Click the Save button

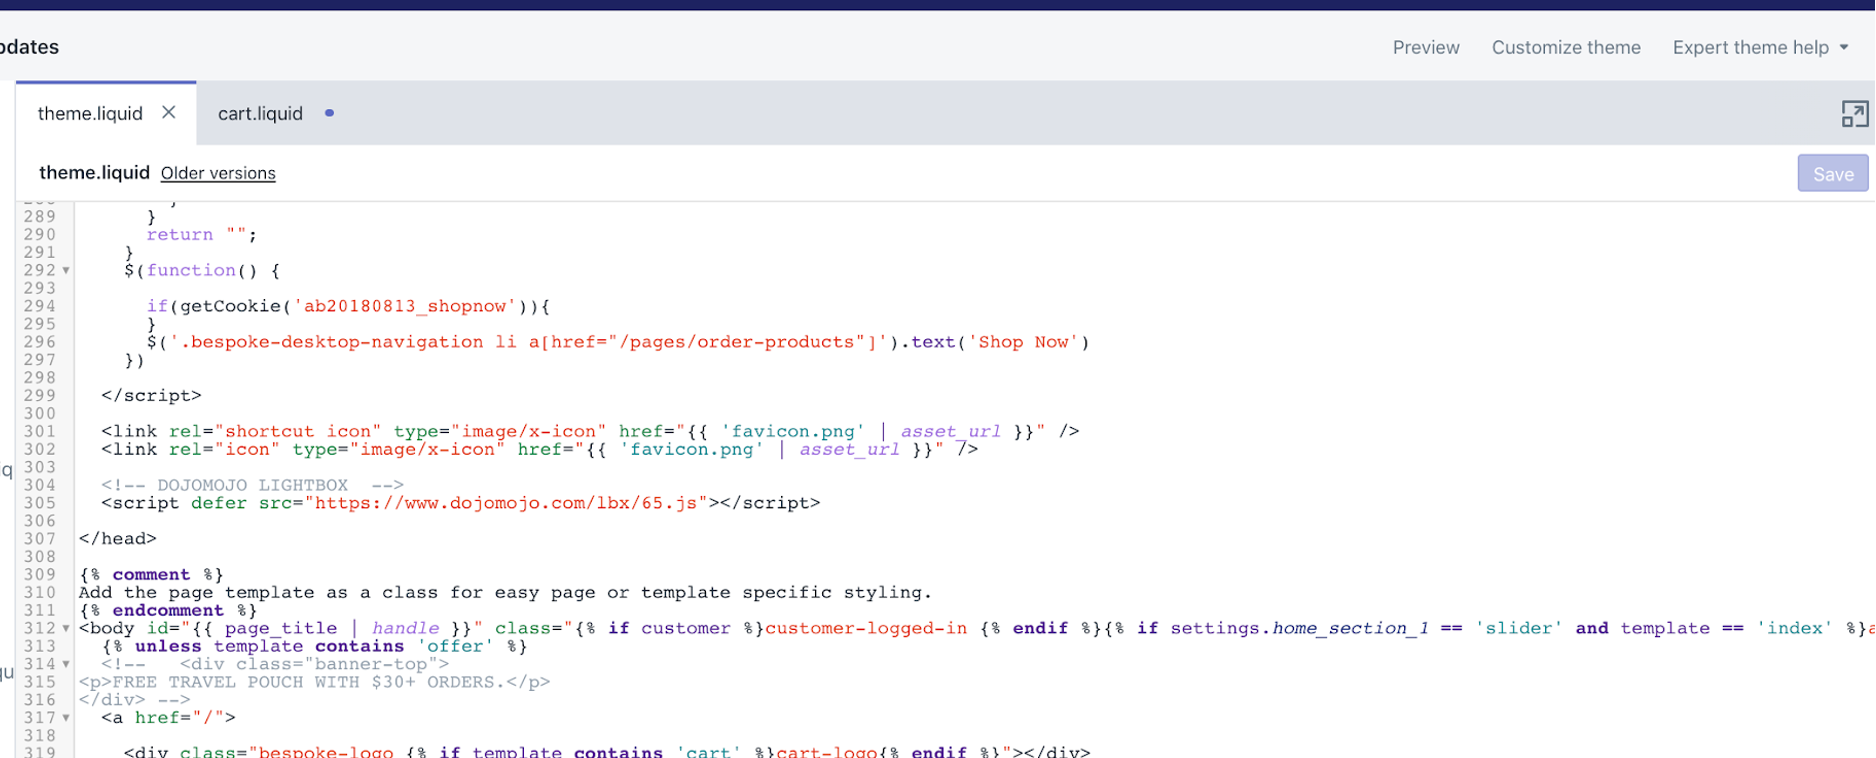pyautogui.click(x=1832, y=174)
